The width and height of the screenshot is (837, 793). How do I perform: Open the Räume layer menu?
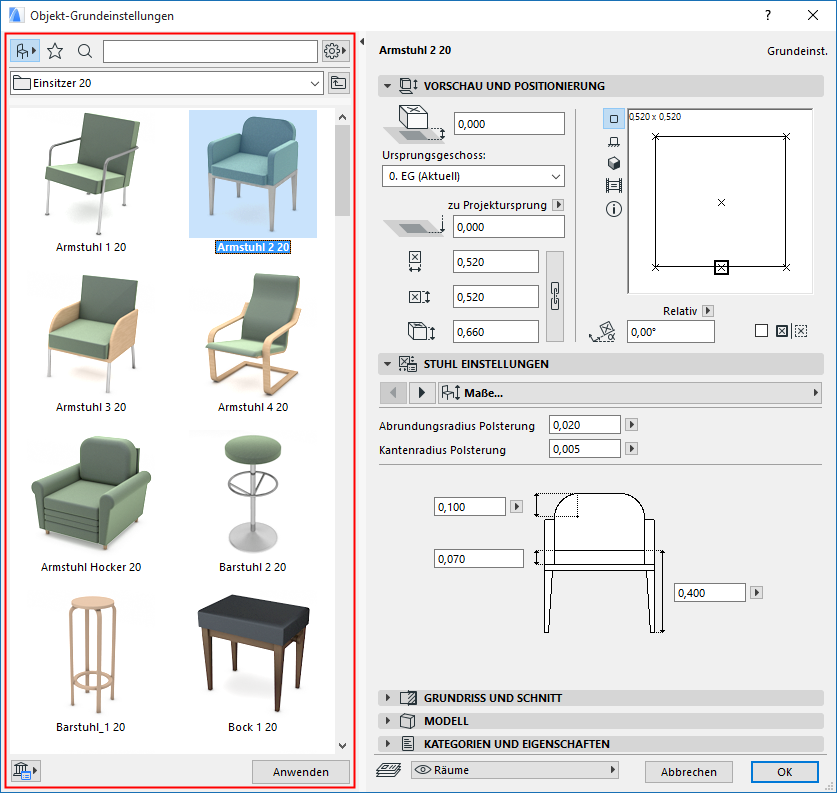[x=515, y=770]
